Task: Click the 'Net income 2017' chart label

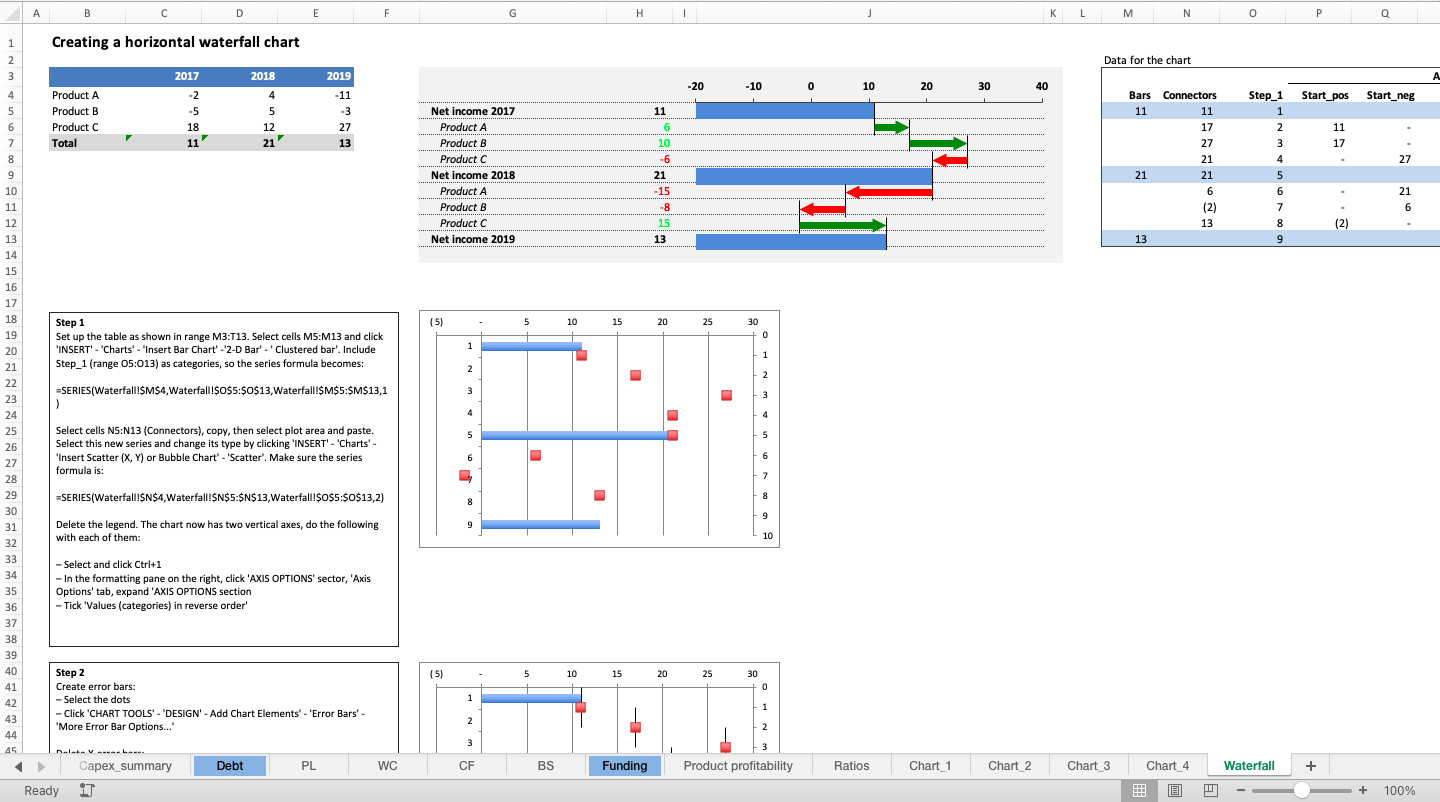Action: click(473, 111)
